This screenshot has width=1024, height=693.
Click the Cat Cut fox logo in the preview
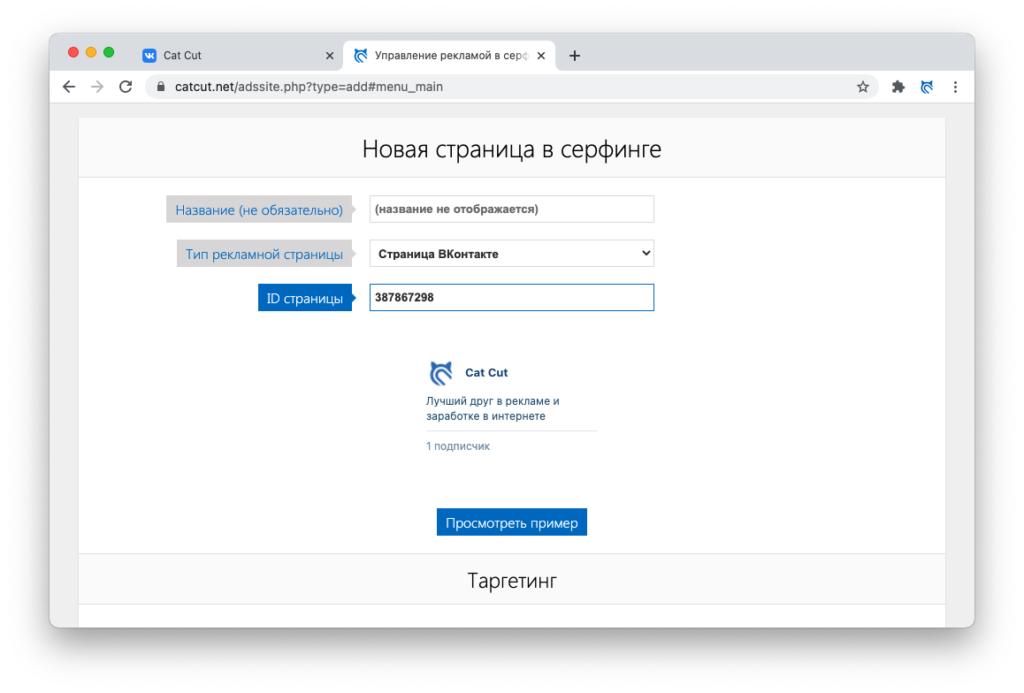[x=441, y=372]
